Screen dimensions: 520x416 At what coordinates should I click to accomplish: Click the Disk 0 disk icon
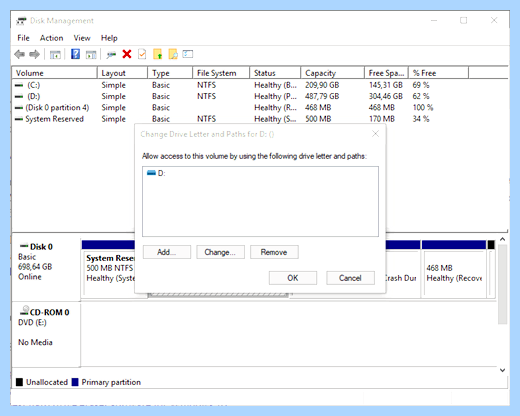24,246
